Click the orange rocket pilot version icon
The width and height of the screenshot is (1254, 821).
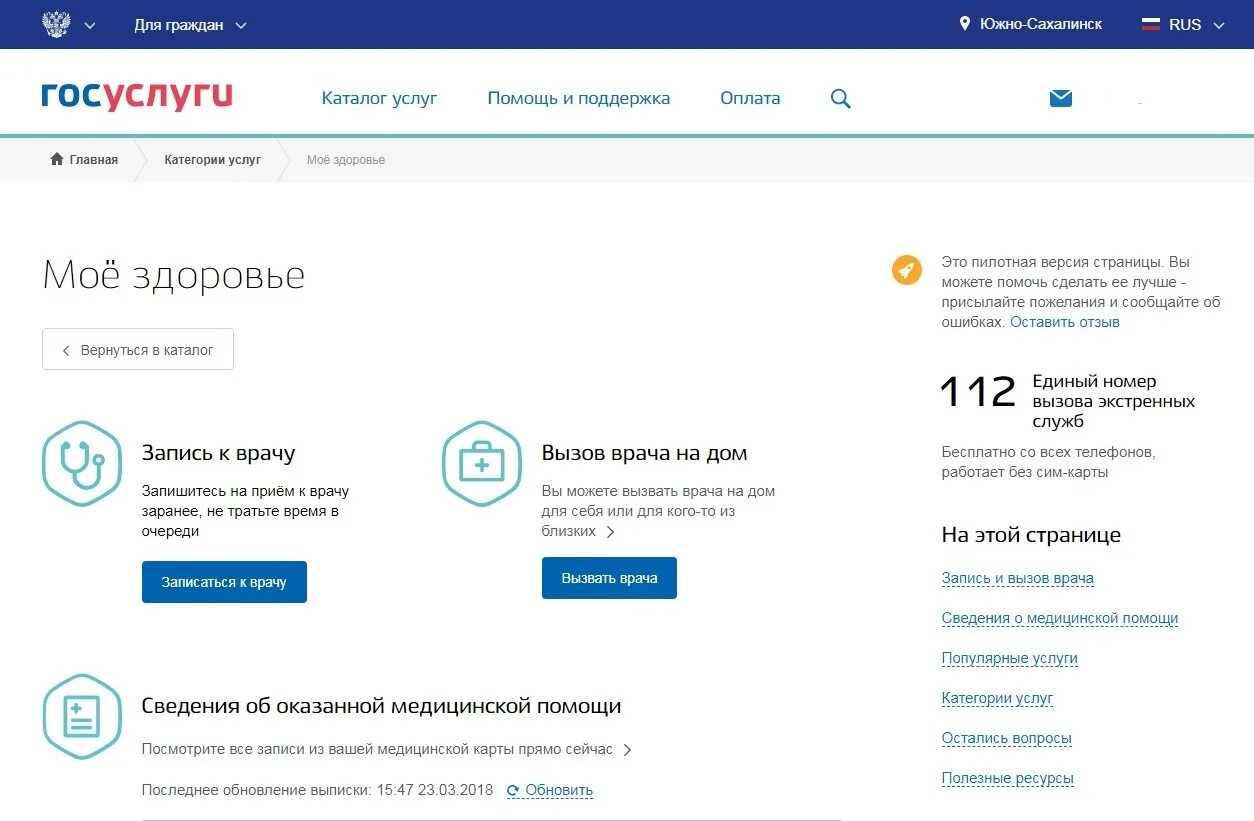click(907, 270)
